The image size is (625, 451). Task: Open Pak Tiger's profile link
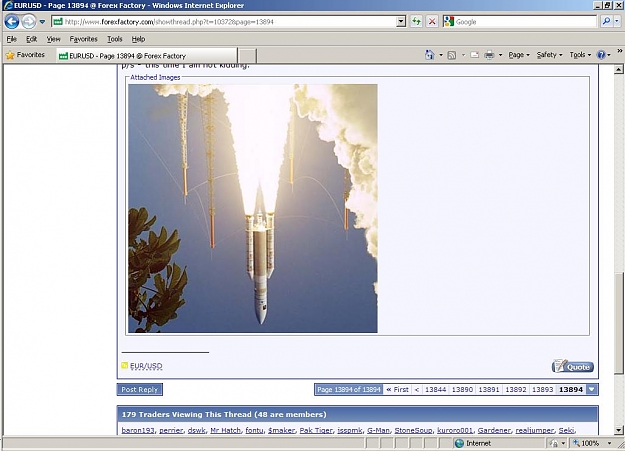(x=316, y=430)
